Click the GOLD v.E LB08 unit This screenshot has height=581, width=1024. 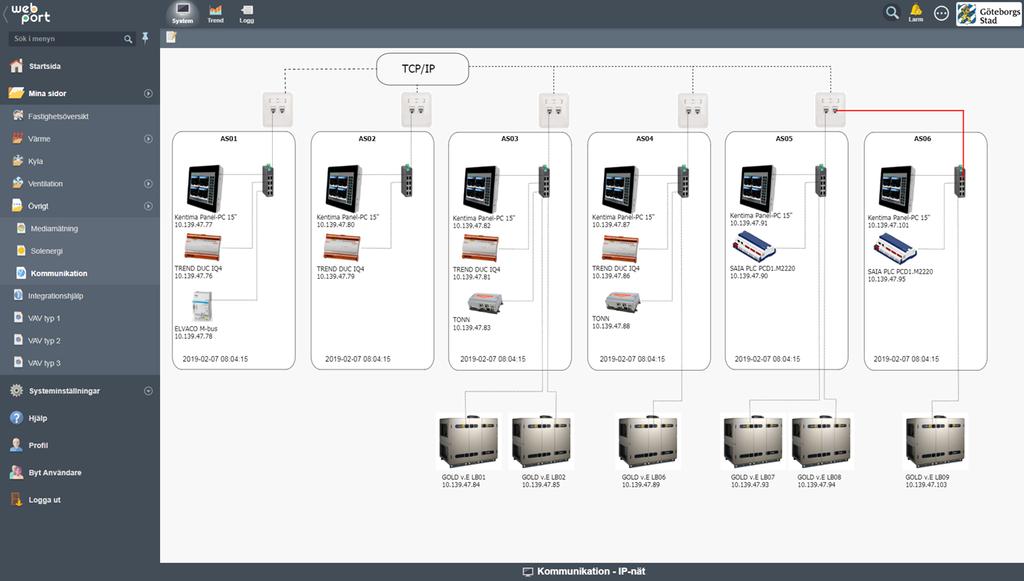(821, 442)
